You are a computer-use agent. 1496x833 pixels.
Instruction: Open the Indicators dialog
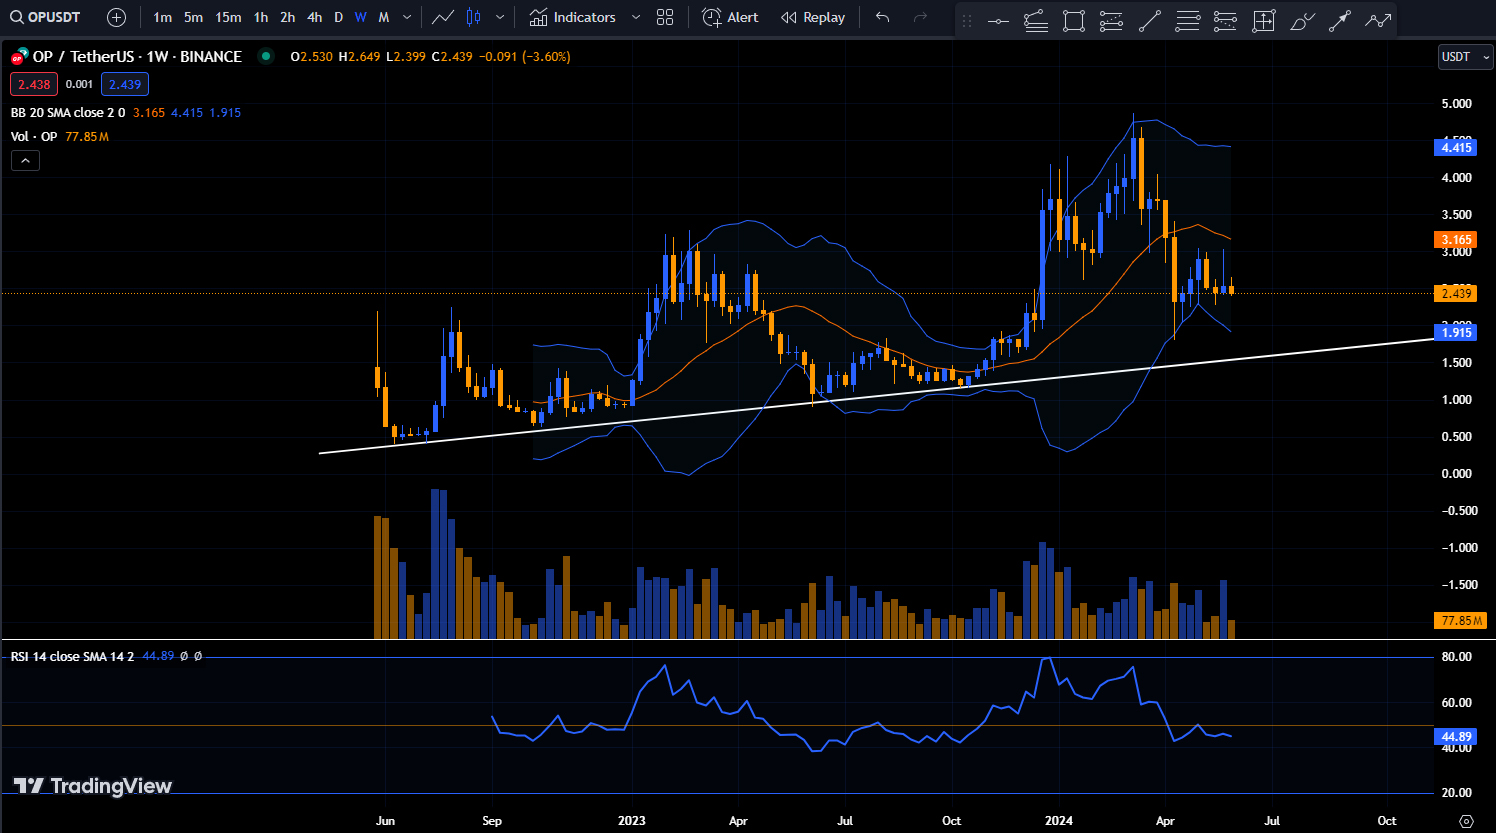click(x=572, y=17)
